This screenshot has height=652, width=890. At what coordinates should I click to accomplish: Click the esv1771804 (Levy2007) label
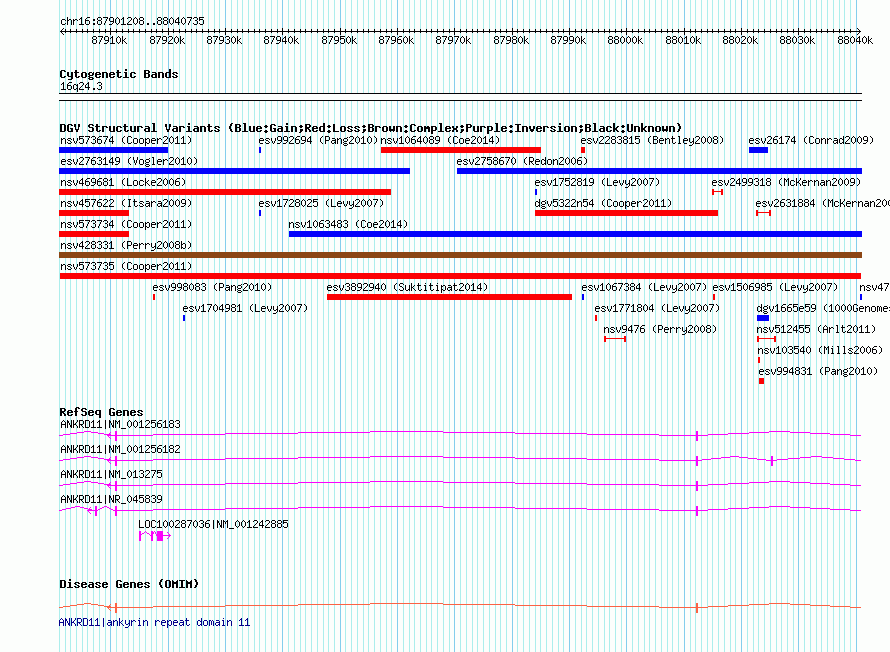point(657,308)
